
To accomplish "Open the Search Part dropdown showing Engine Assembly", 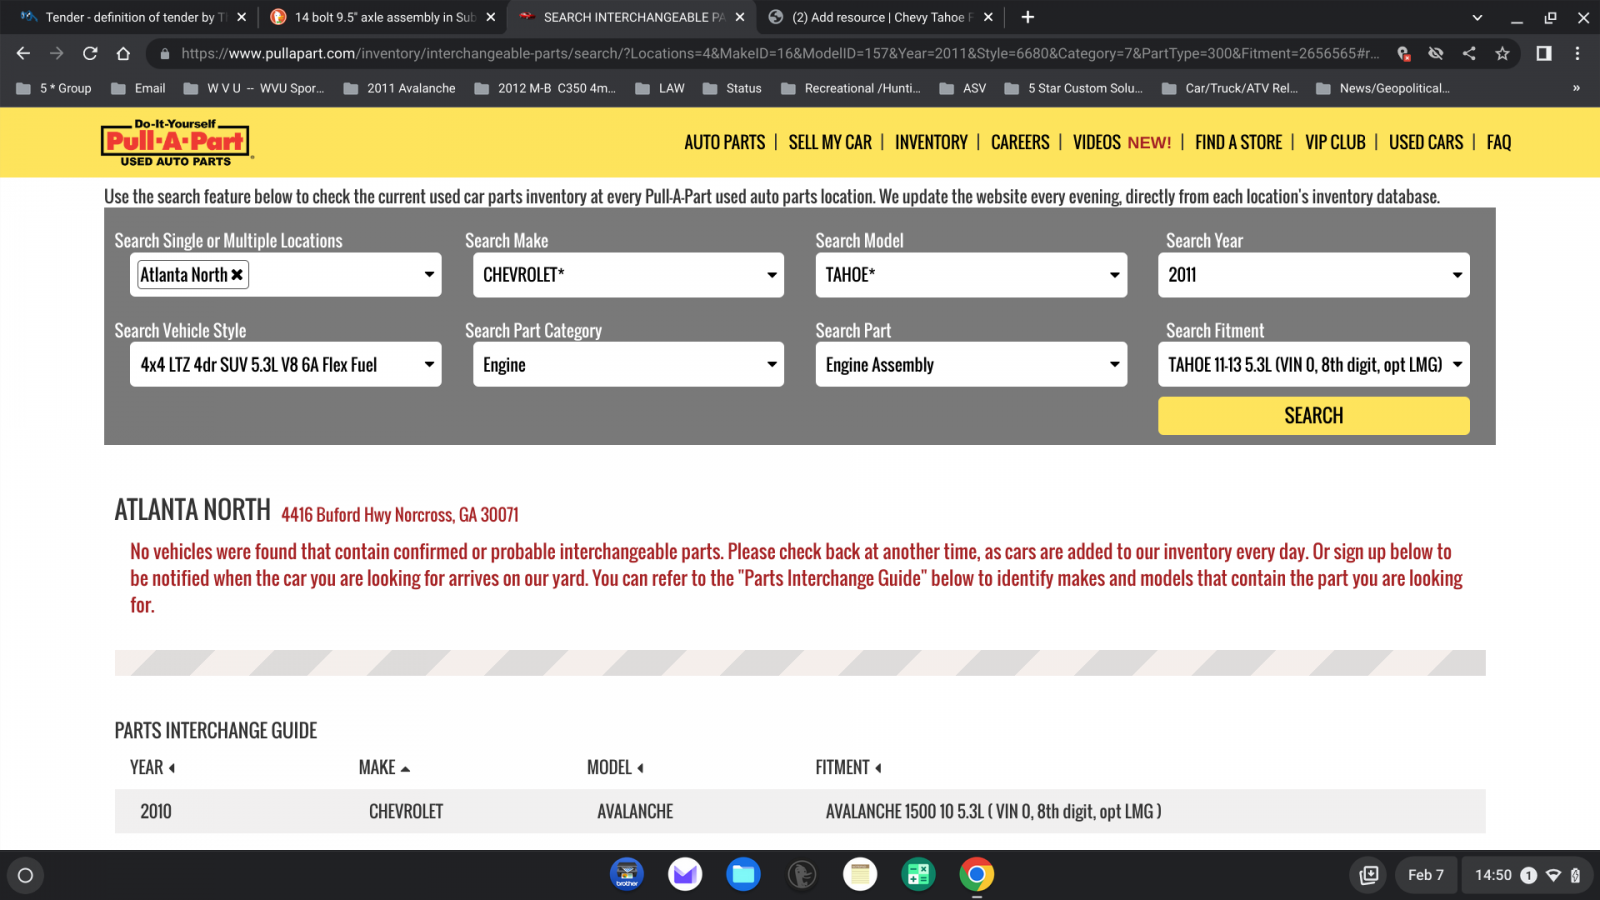I will click(x=971, y=365).
